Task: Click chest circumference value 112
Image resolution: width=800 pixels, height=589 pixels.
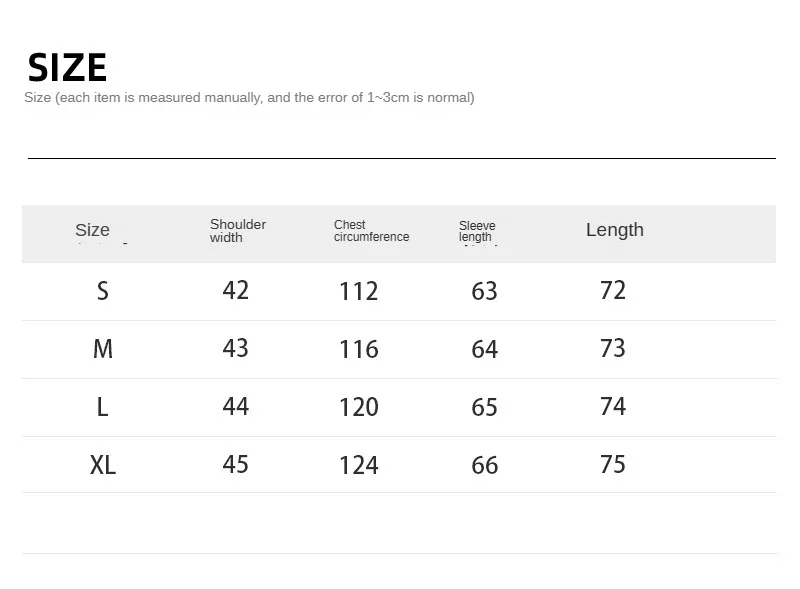Action: (x=359, y=291)
